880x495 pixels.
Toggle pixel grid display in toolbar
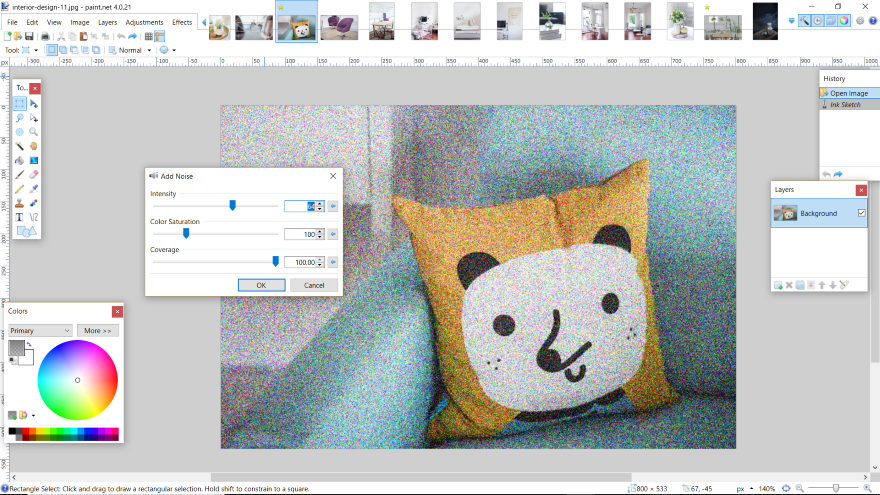coord(148,36)
